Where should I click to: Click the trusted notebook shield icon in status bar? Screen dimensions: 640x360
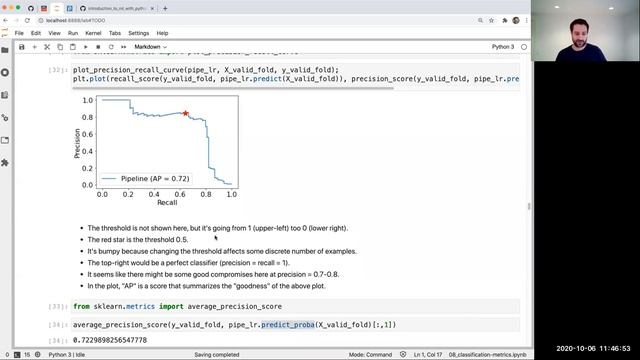[x=403, y=355]
